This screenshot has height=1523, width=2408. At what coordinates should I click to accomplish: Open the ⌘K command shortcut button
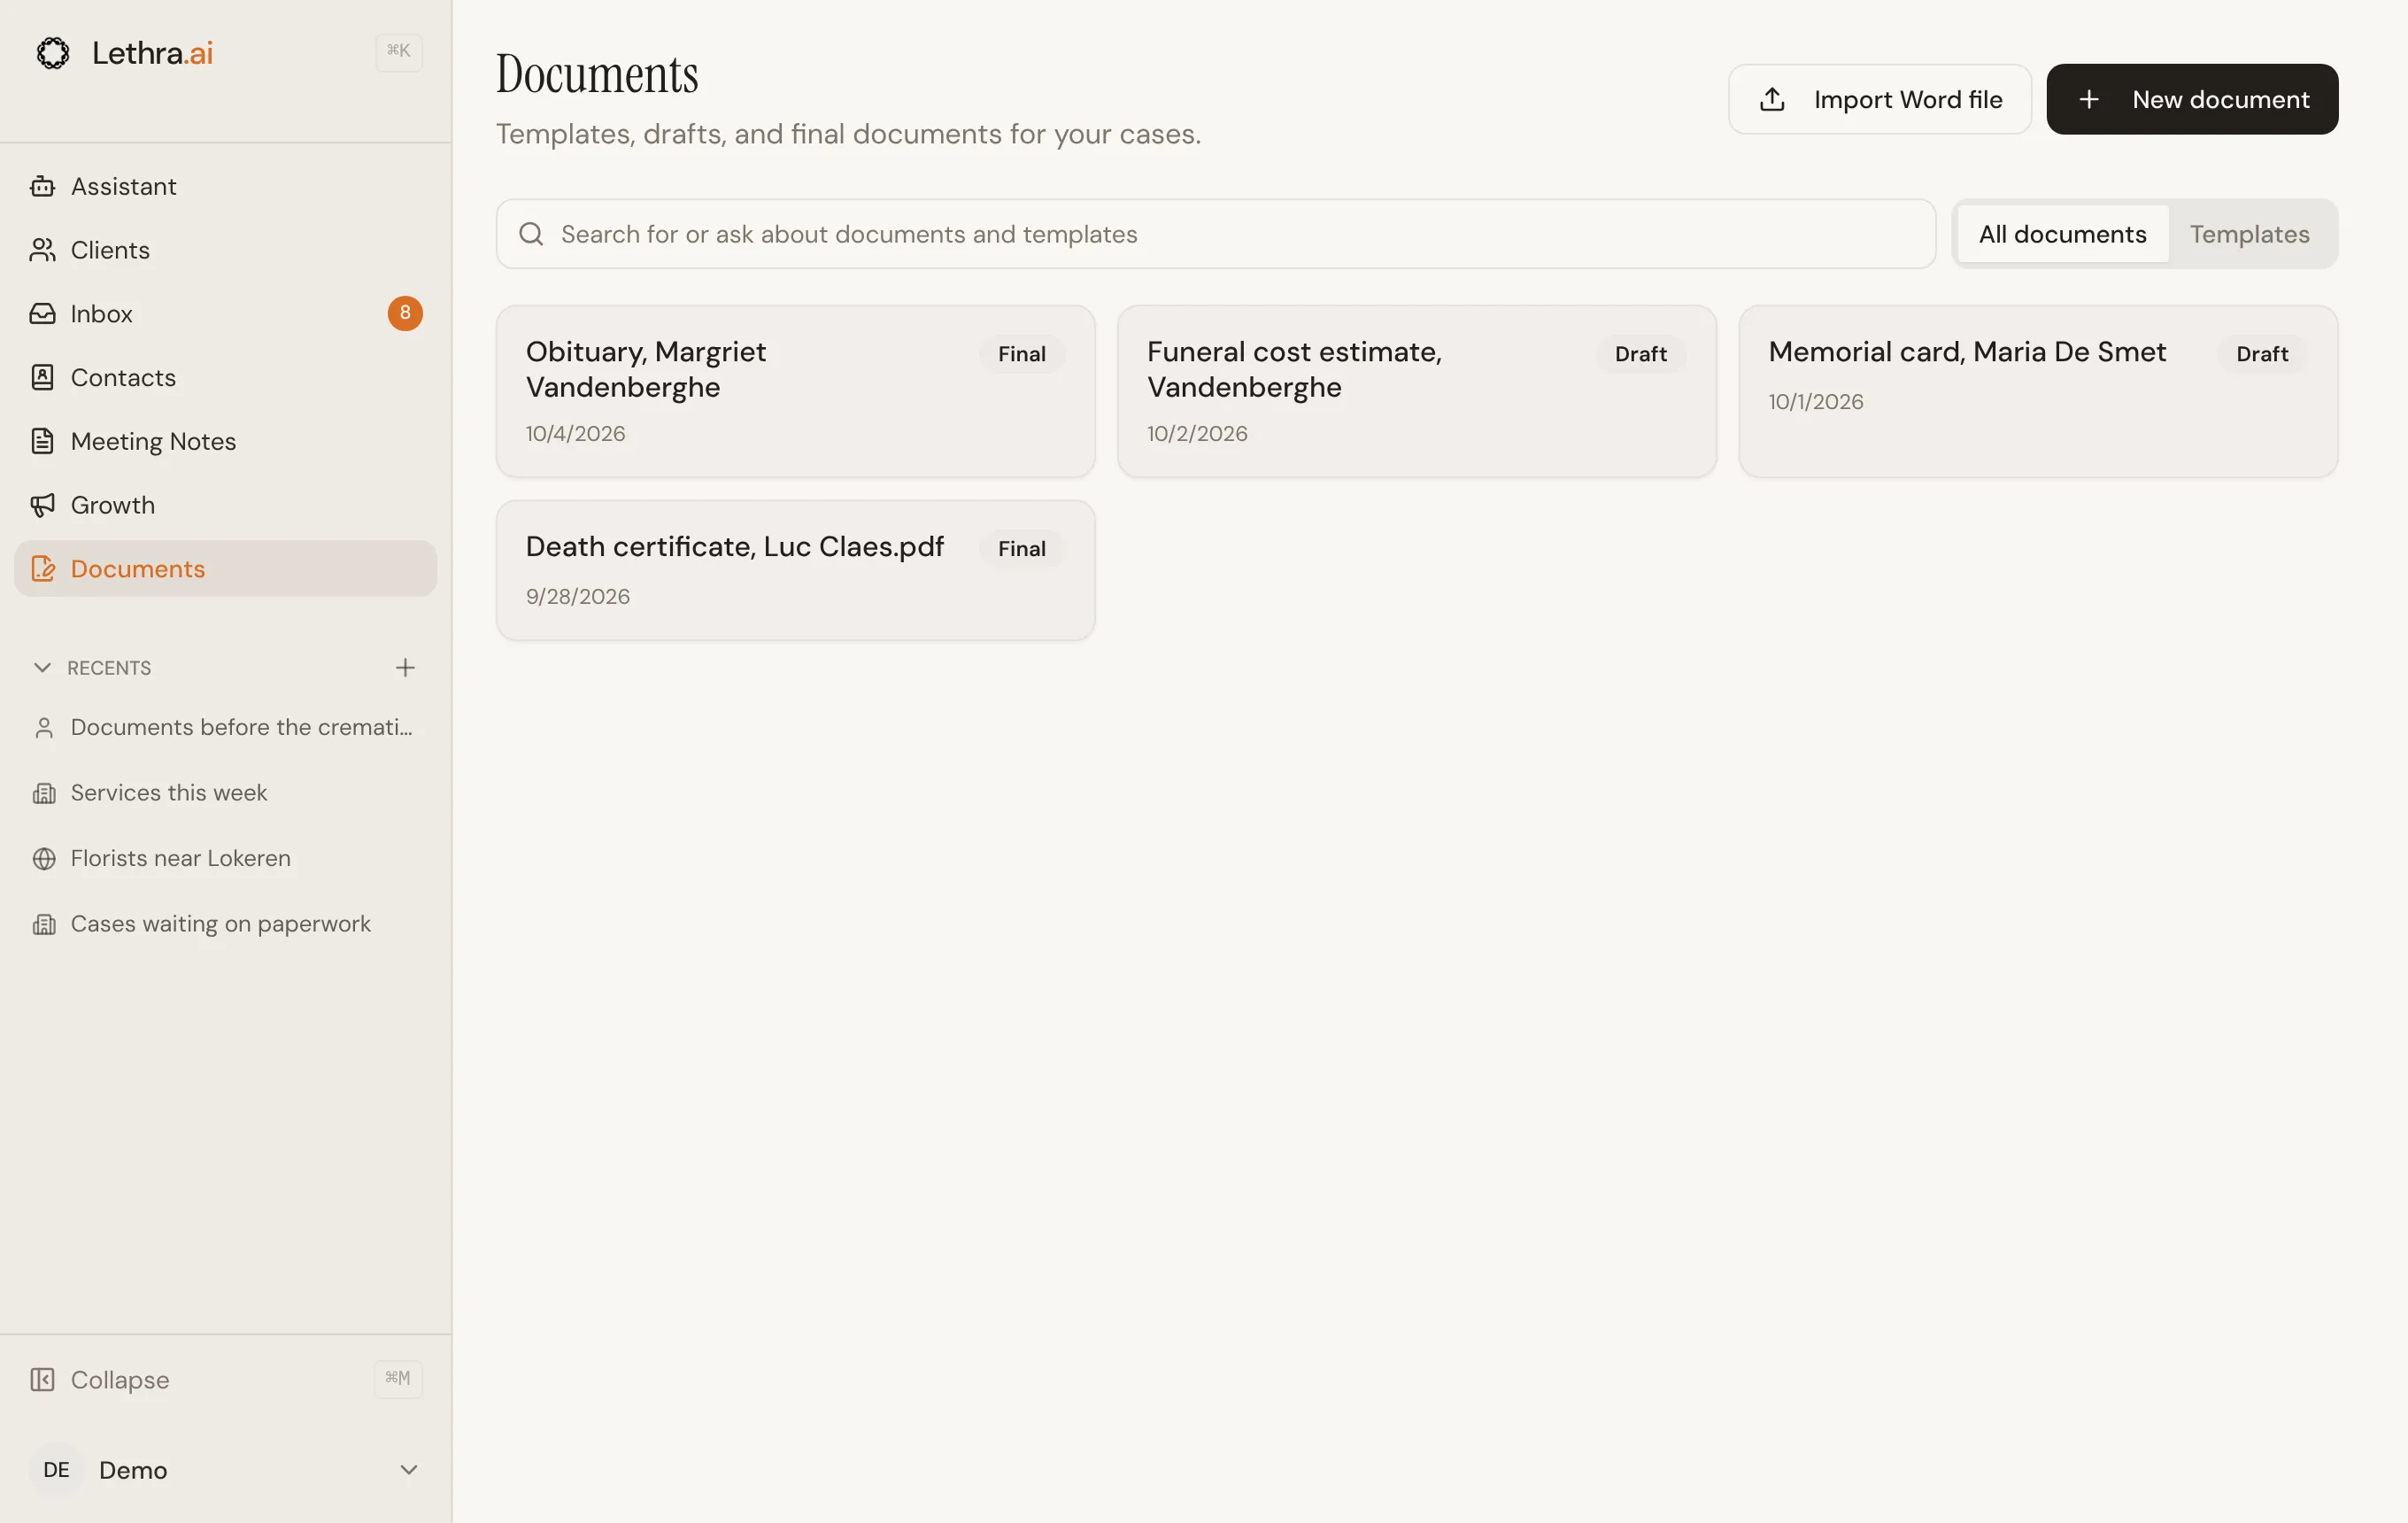[398, 51]
